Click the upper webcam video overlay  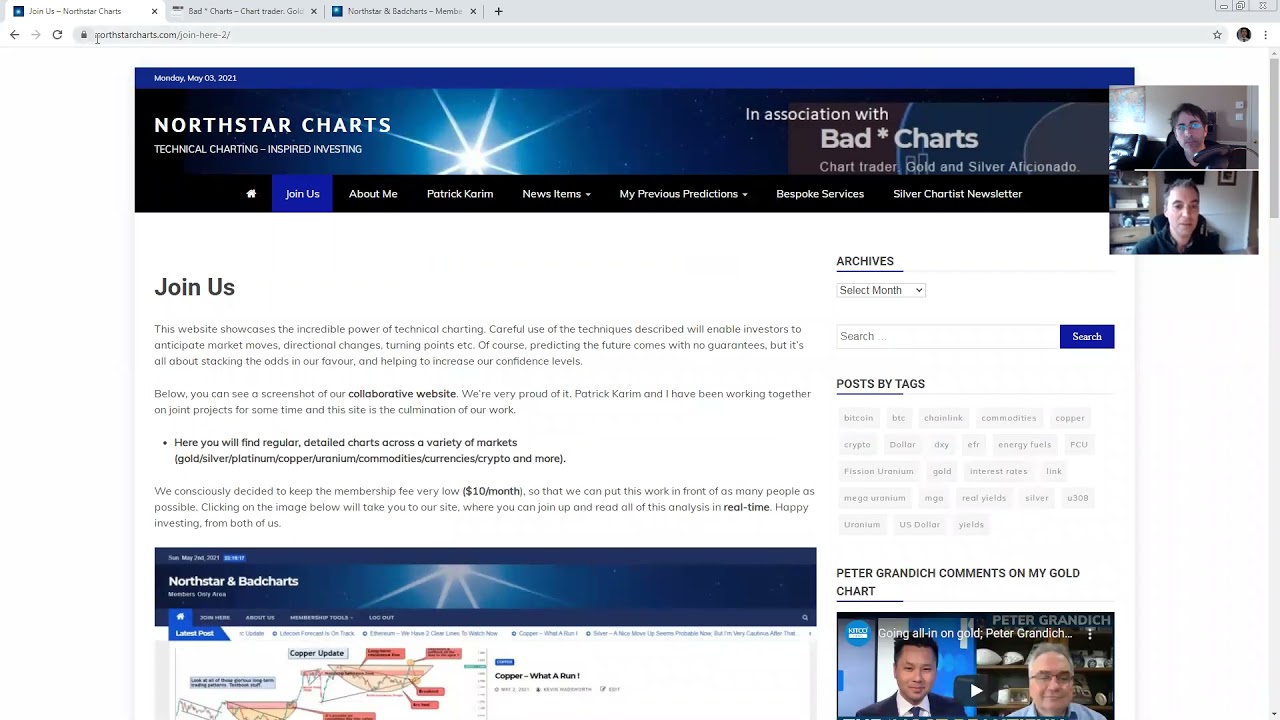coord(1184,128)
